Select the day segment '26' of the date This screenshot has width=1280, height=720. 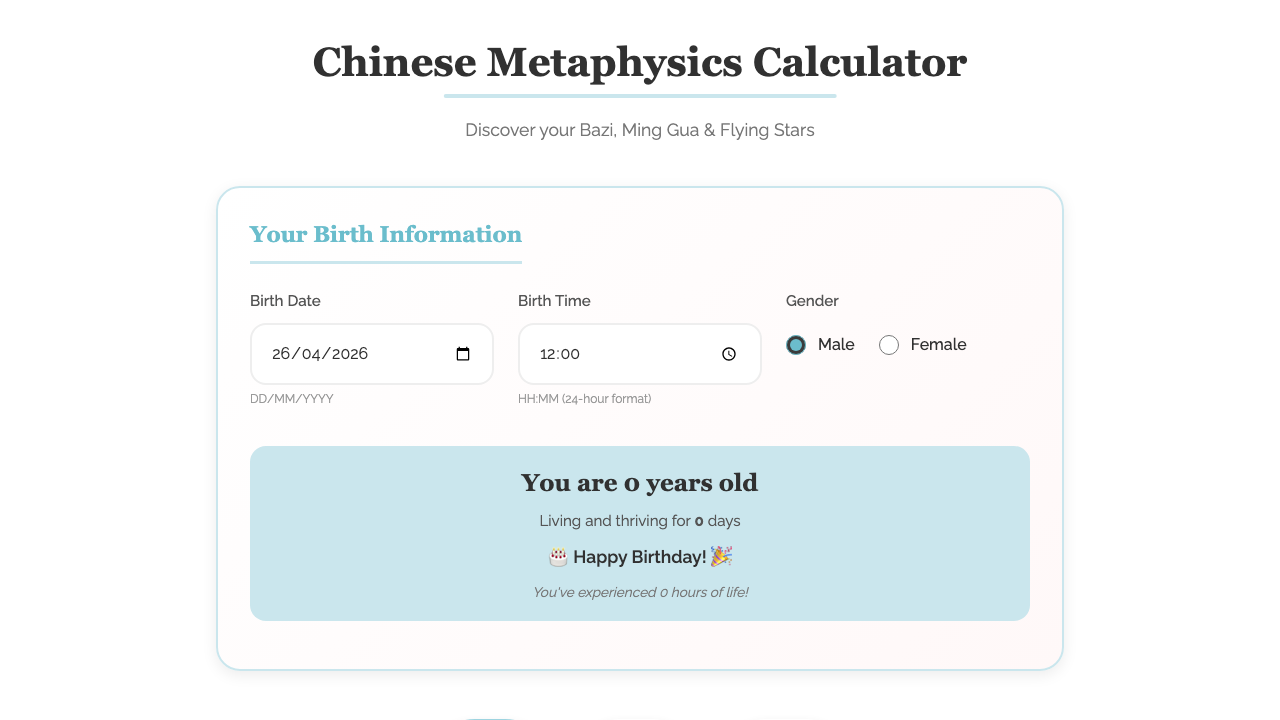click(280, 353)
